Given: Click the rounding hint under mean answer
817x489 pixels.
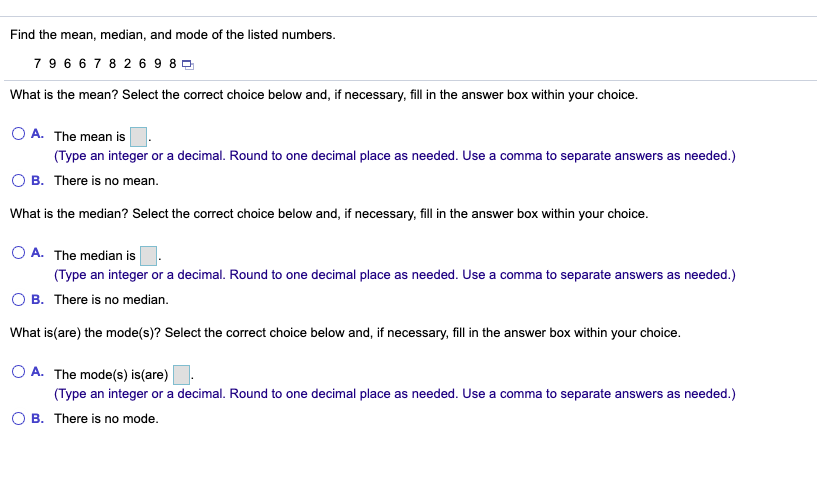Looking at the screenshot, I should (395, 156).
